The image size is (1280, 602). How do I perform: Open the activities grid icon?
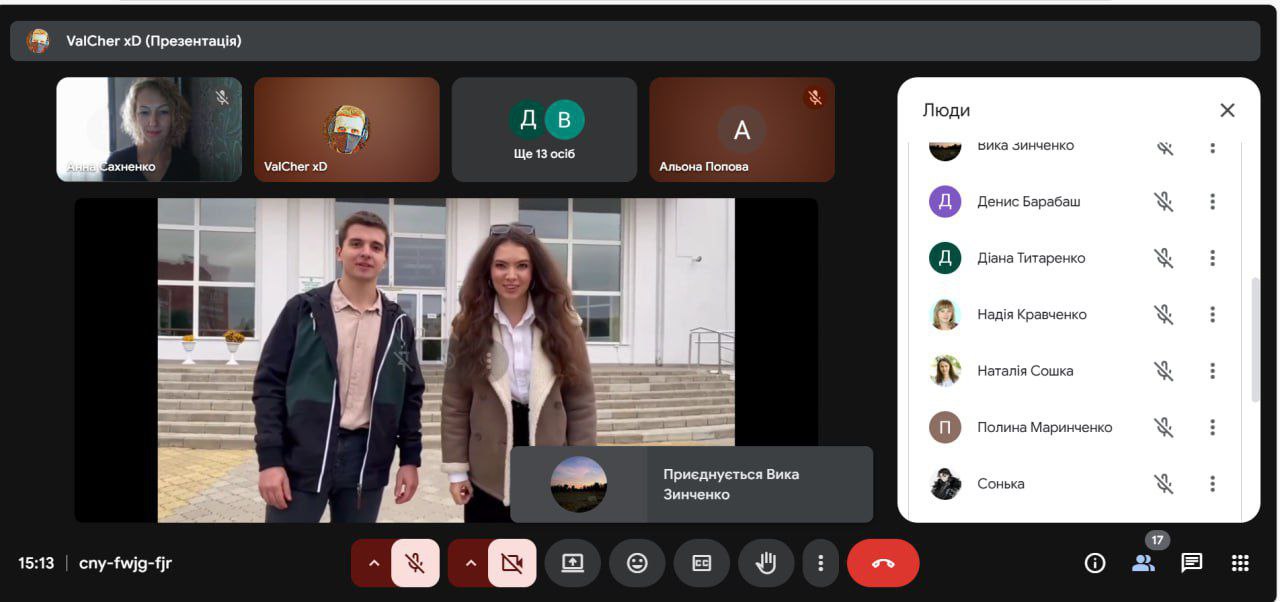(1240, 563)
